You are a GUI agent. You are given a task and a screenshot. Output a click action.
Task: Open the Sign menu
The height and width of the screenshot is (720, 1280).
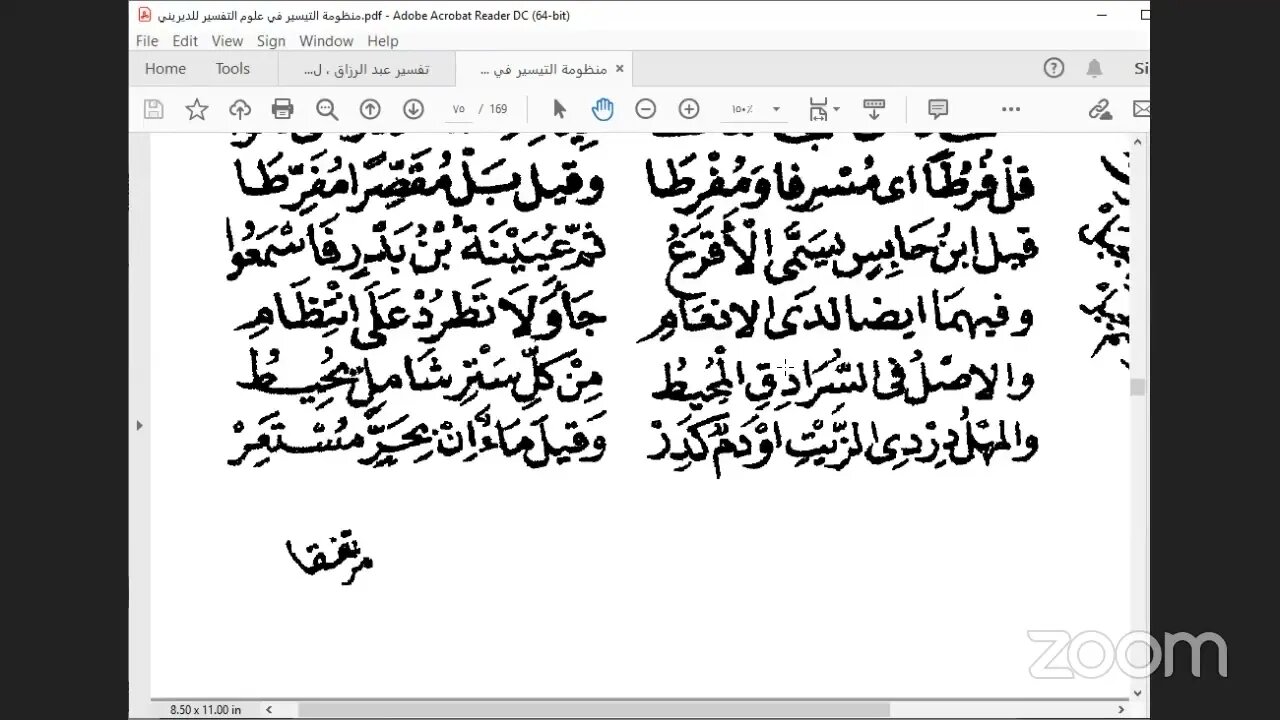coord(271,41)
